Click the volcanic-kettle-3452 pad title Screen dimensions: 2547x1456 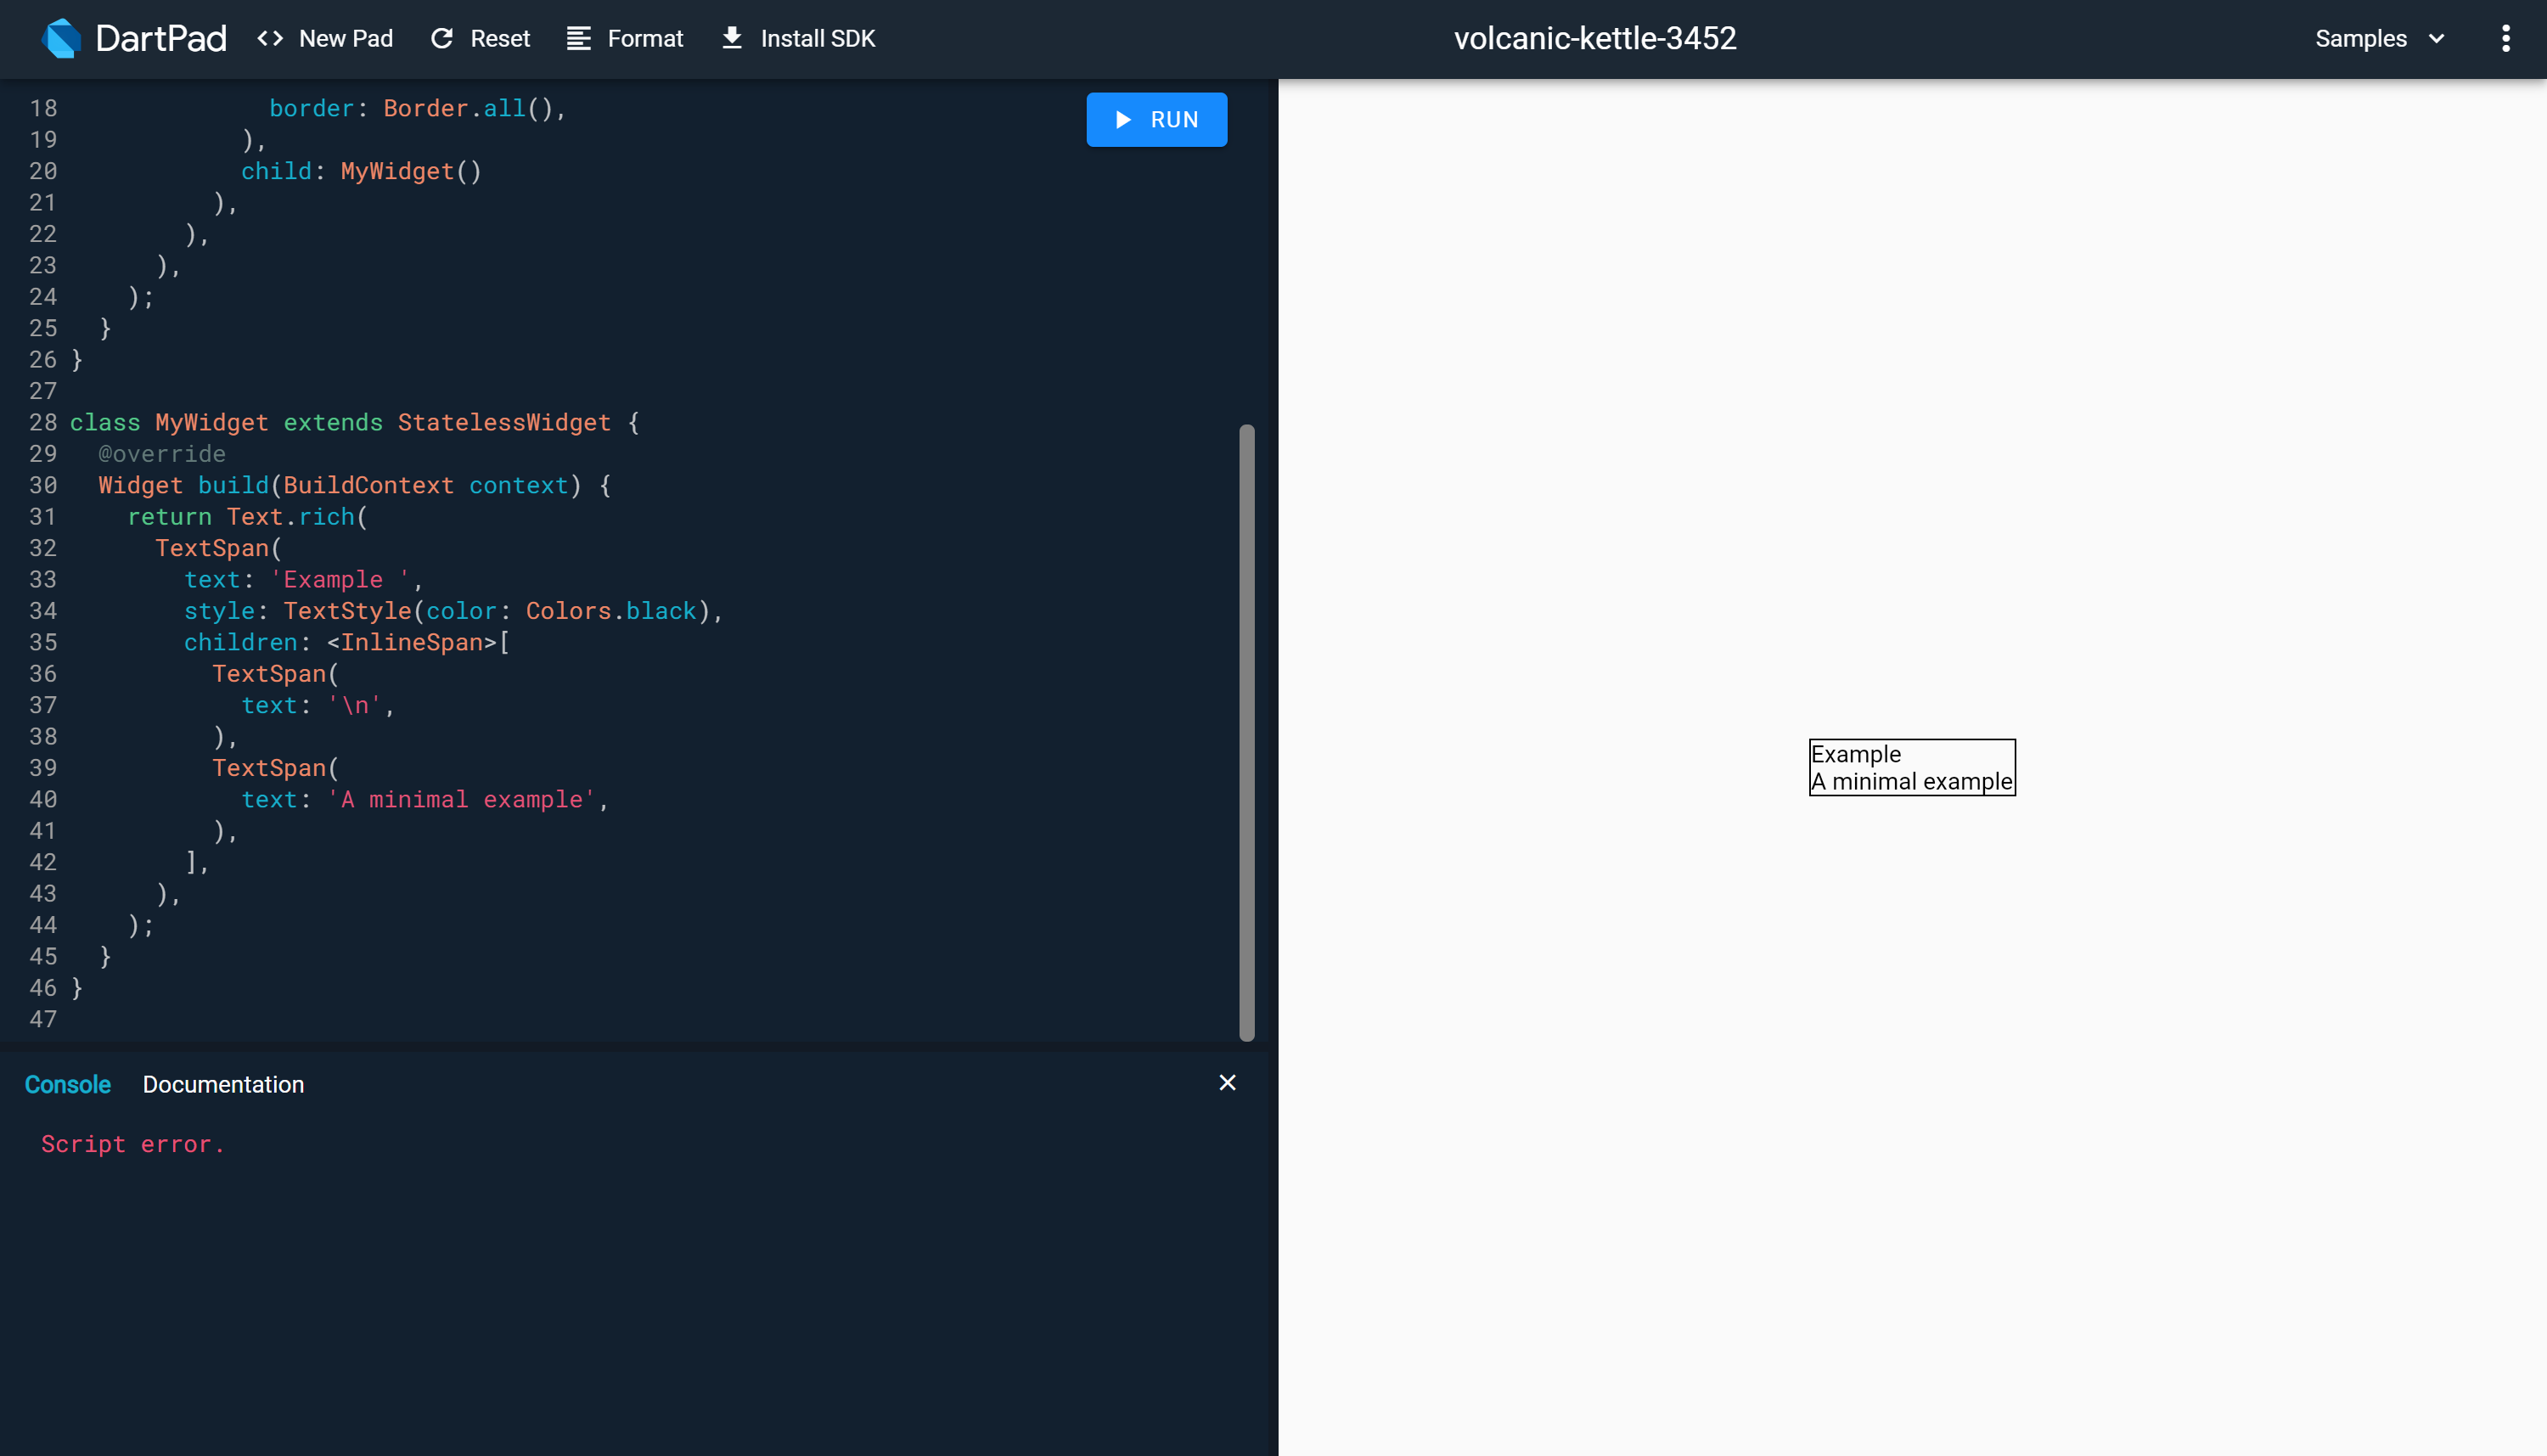point(1596,38)
